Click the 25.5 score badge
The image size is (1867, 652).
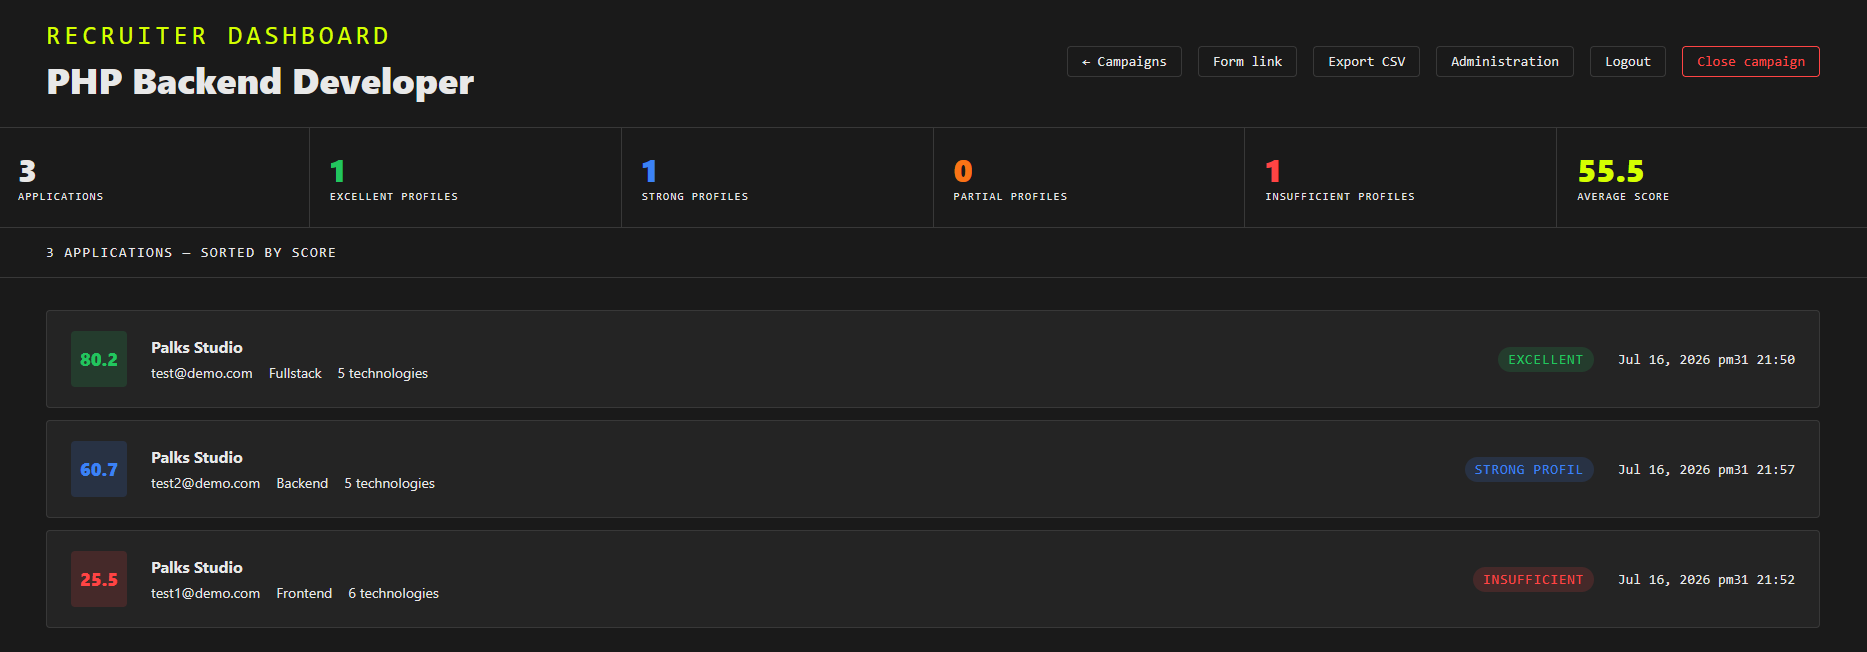[99, 579]
